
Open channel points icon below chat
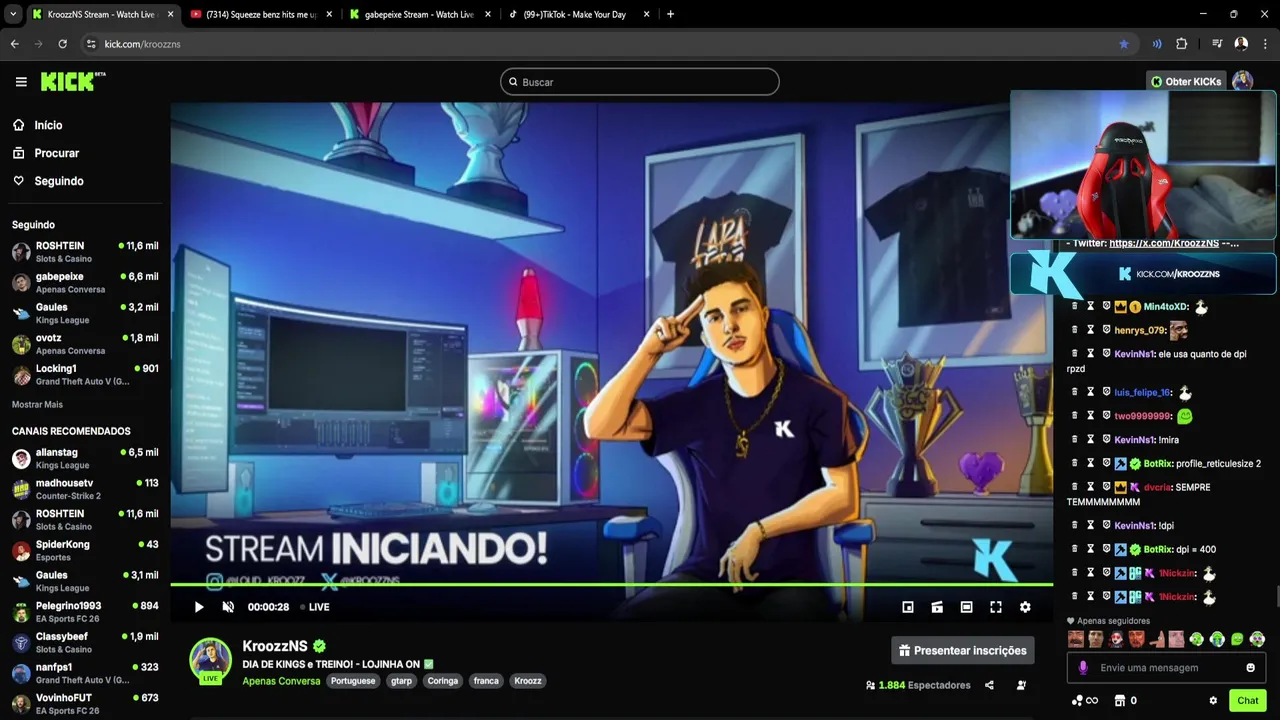pyautogui.click(x=1084, y=701)
